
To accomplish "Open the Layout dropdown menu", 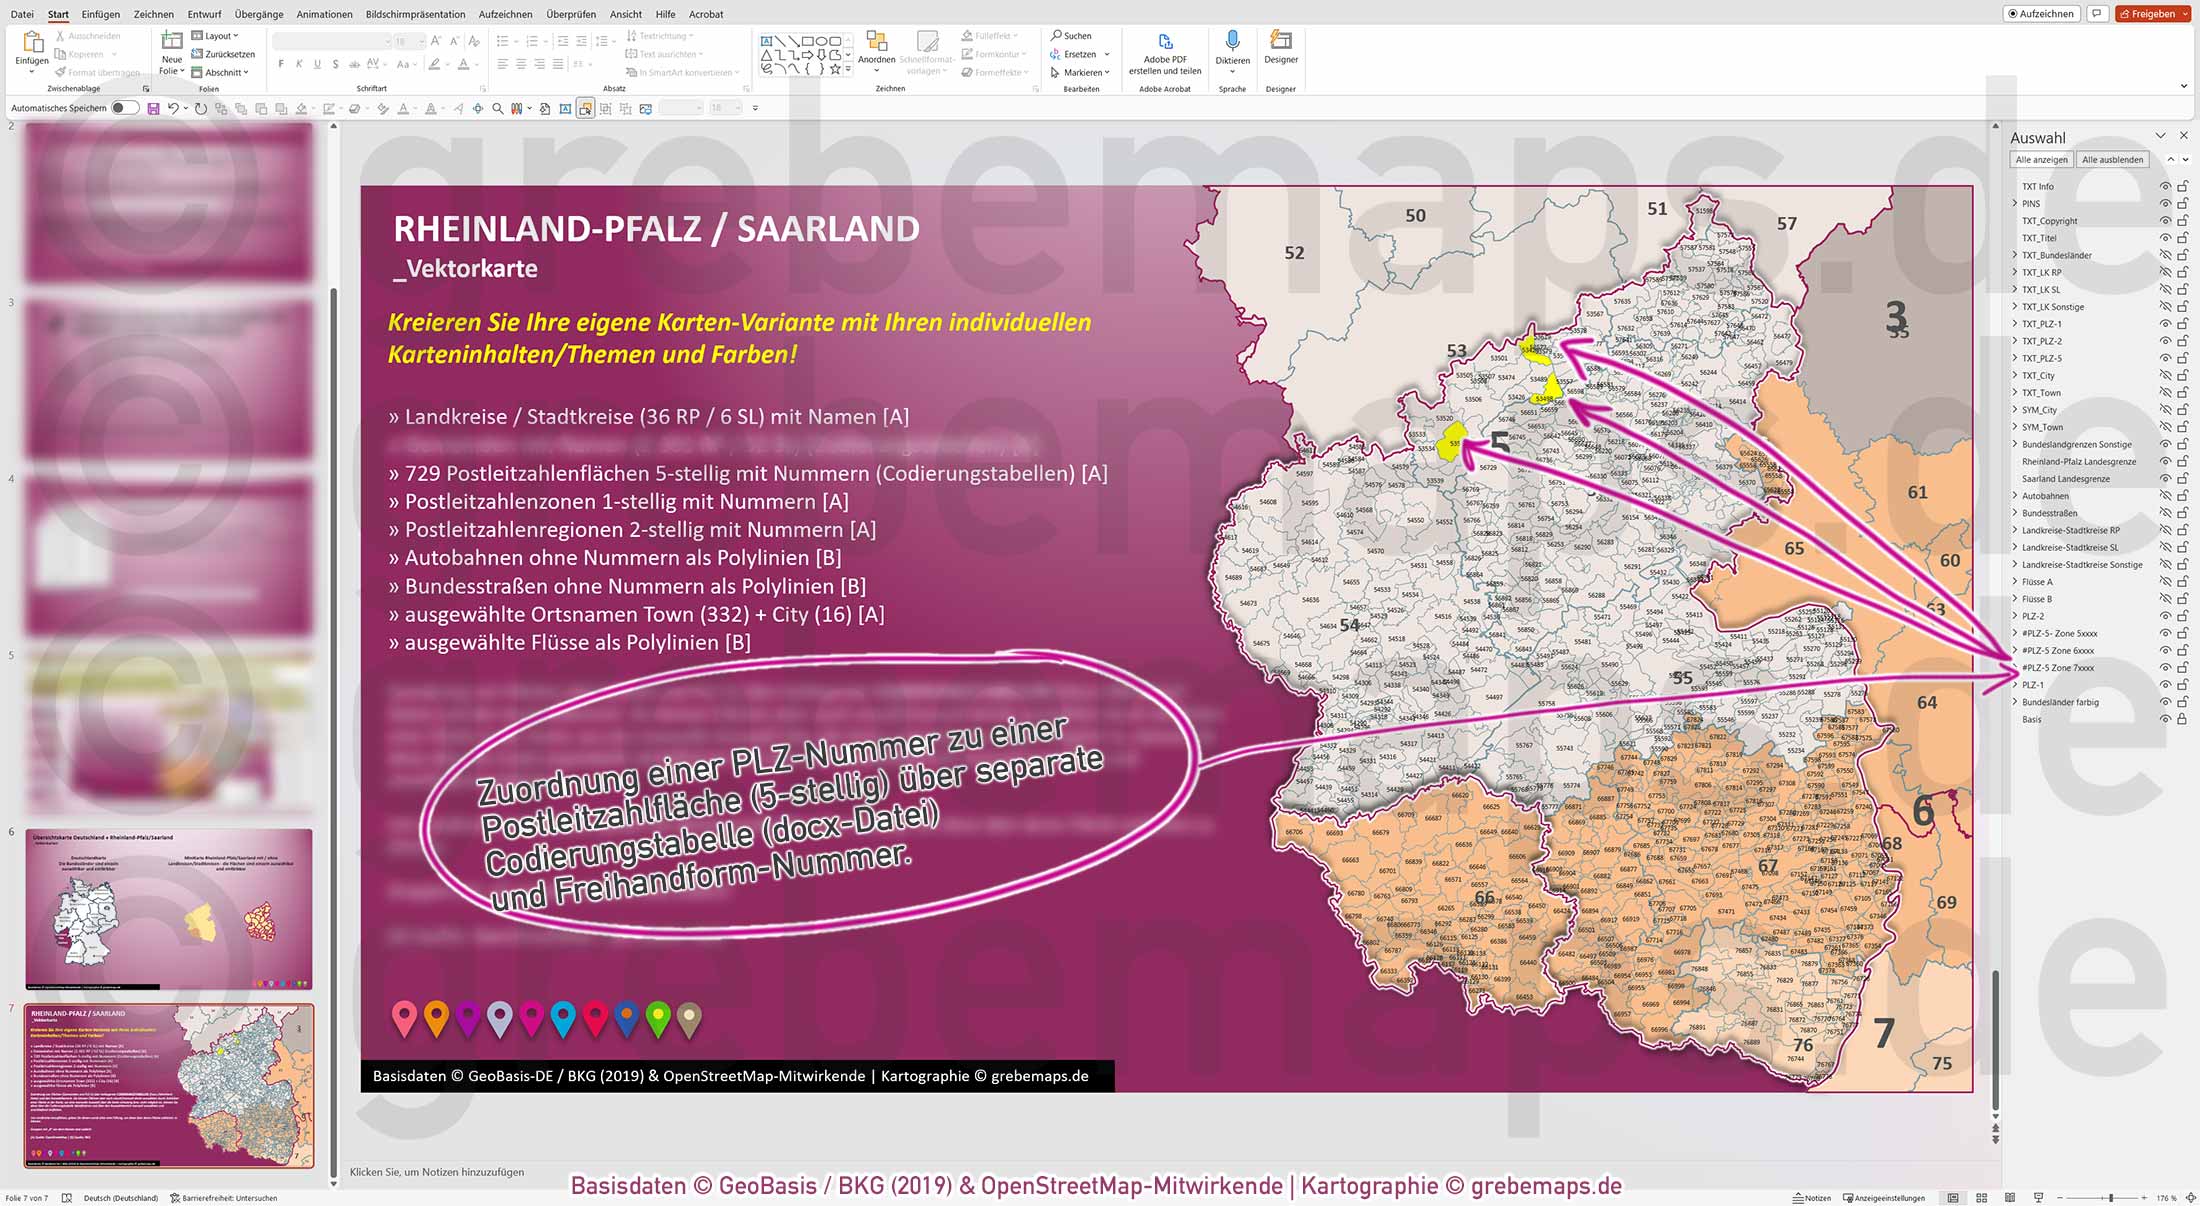I will pyautogui.click(x=219, y=35).
